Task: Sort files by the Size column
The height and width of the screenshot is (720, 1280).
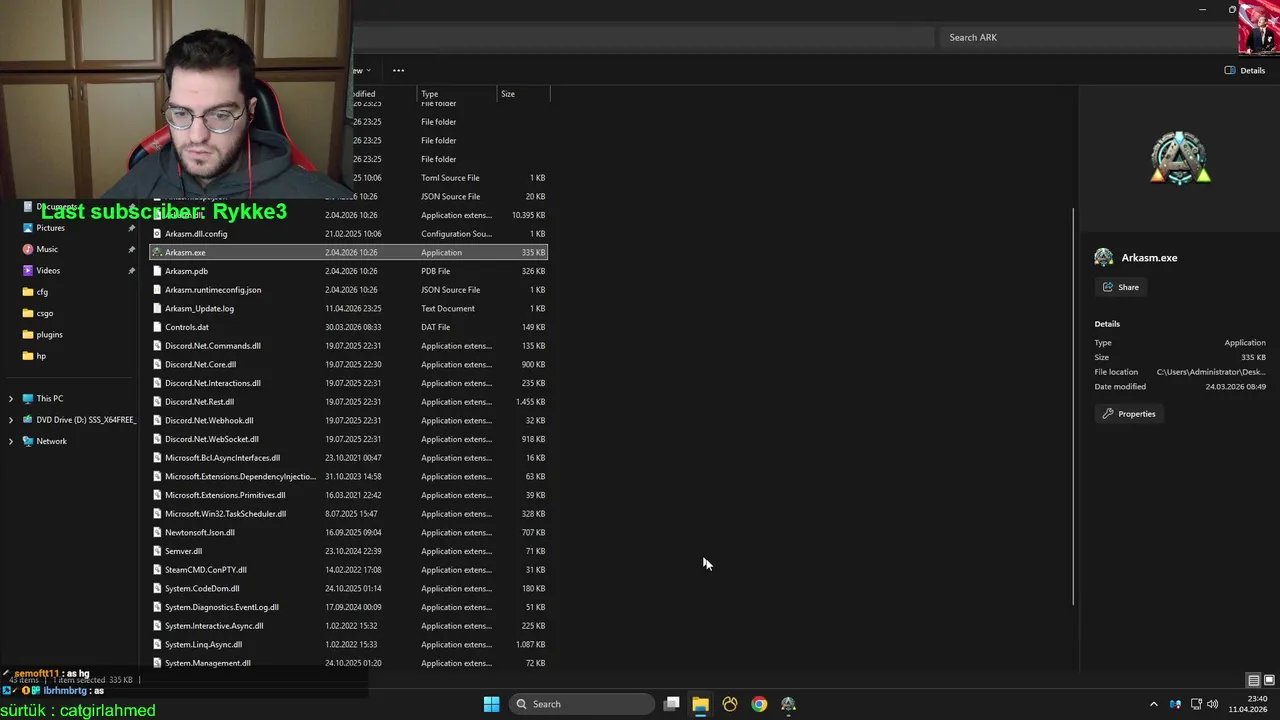Action: 523,94
